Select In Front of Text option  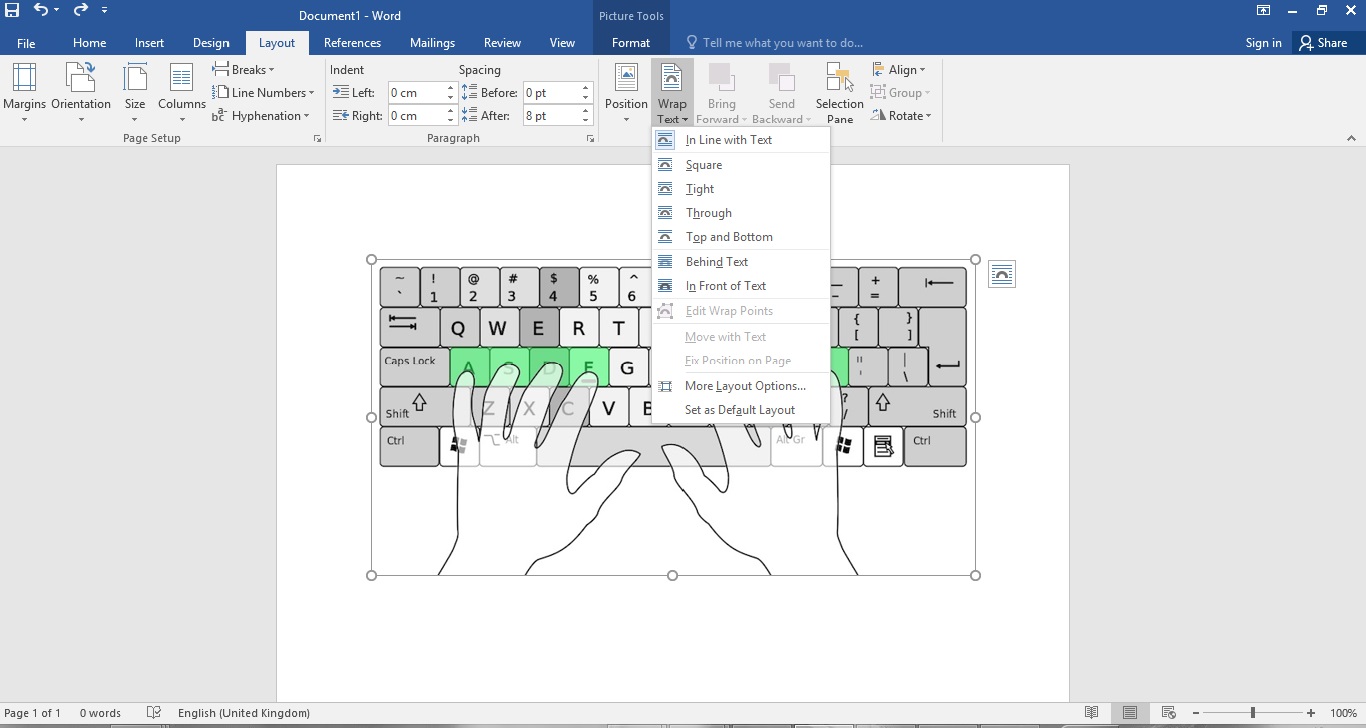pos(741,286)
